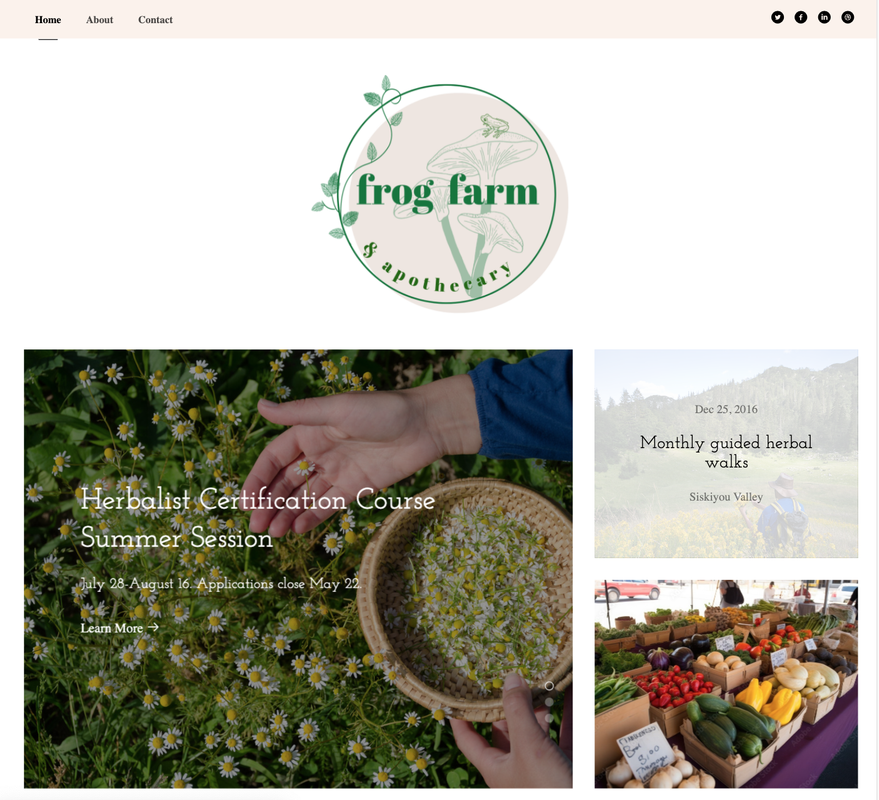Open the LinkedIn social link

click(824, 17)
